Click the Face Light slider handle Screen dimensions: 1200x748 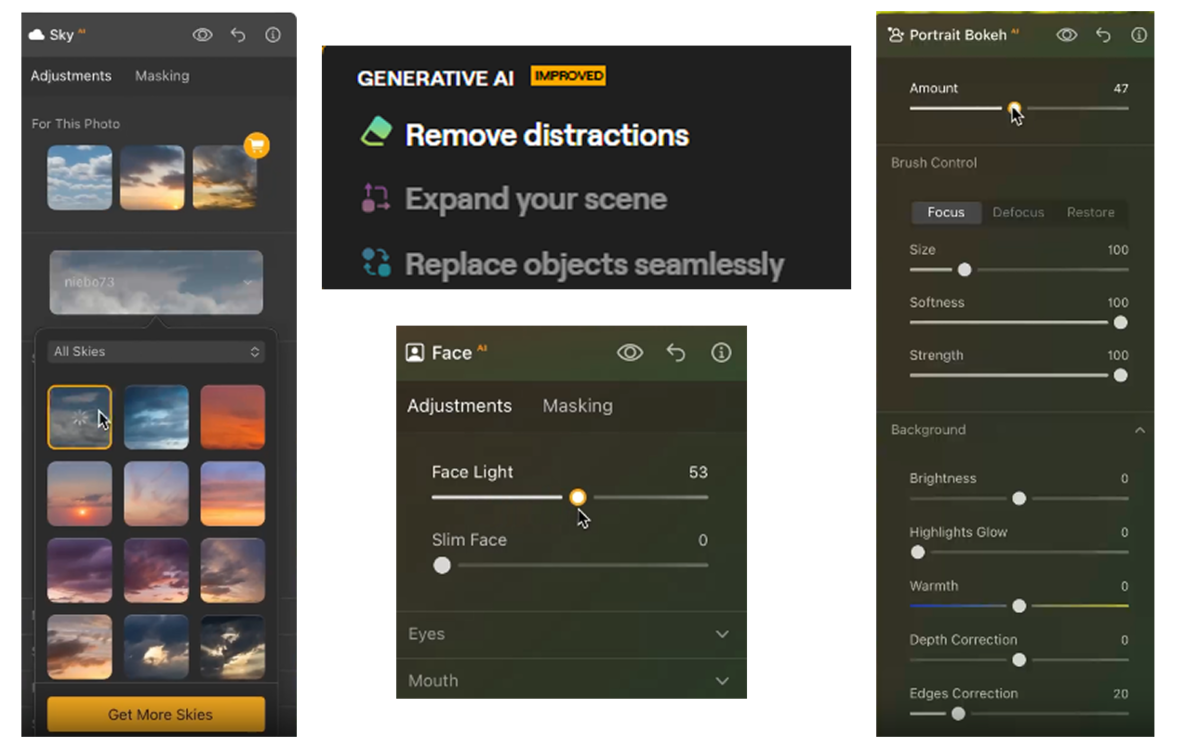tap(577, 497)
